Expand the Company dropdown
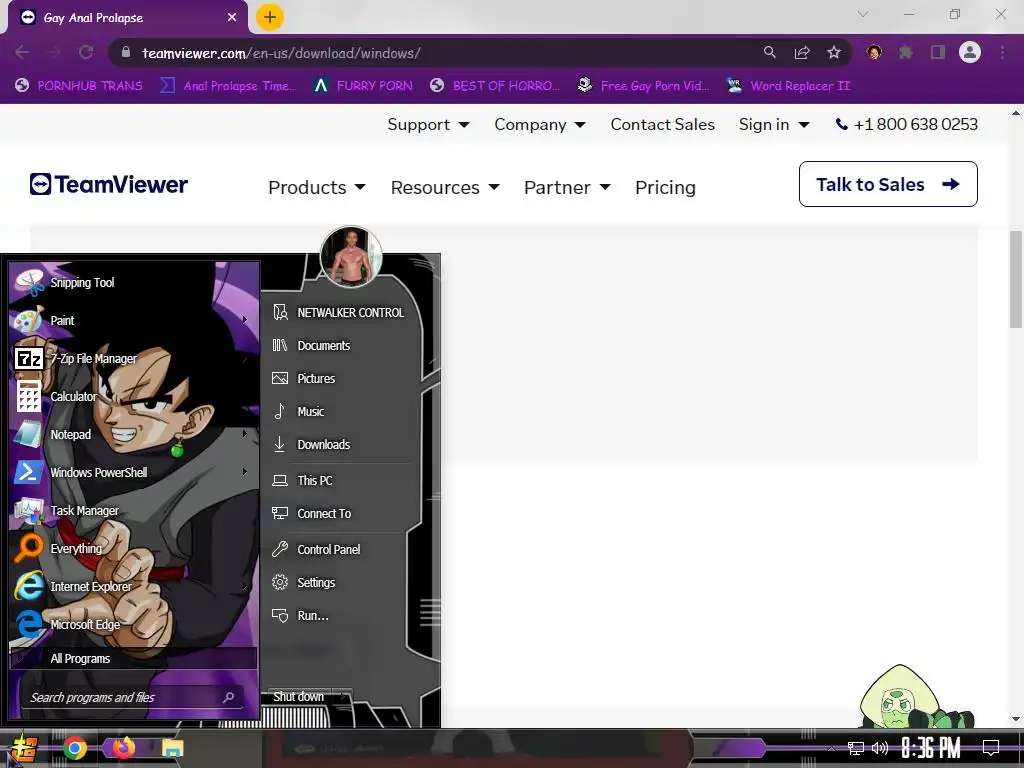 (540, 124)
